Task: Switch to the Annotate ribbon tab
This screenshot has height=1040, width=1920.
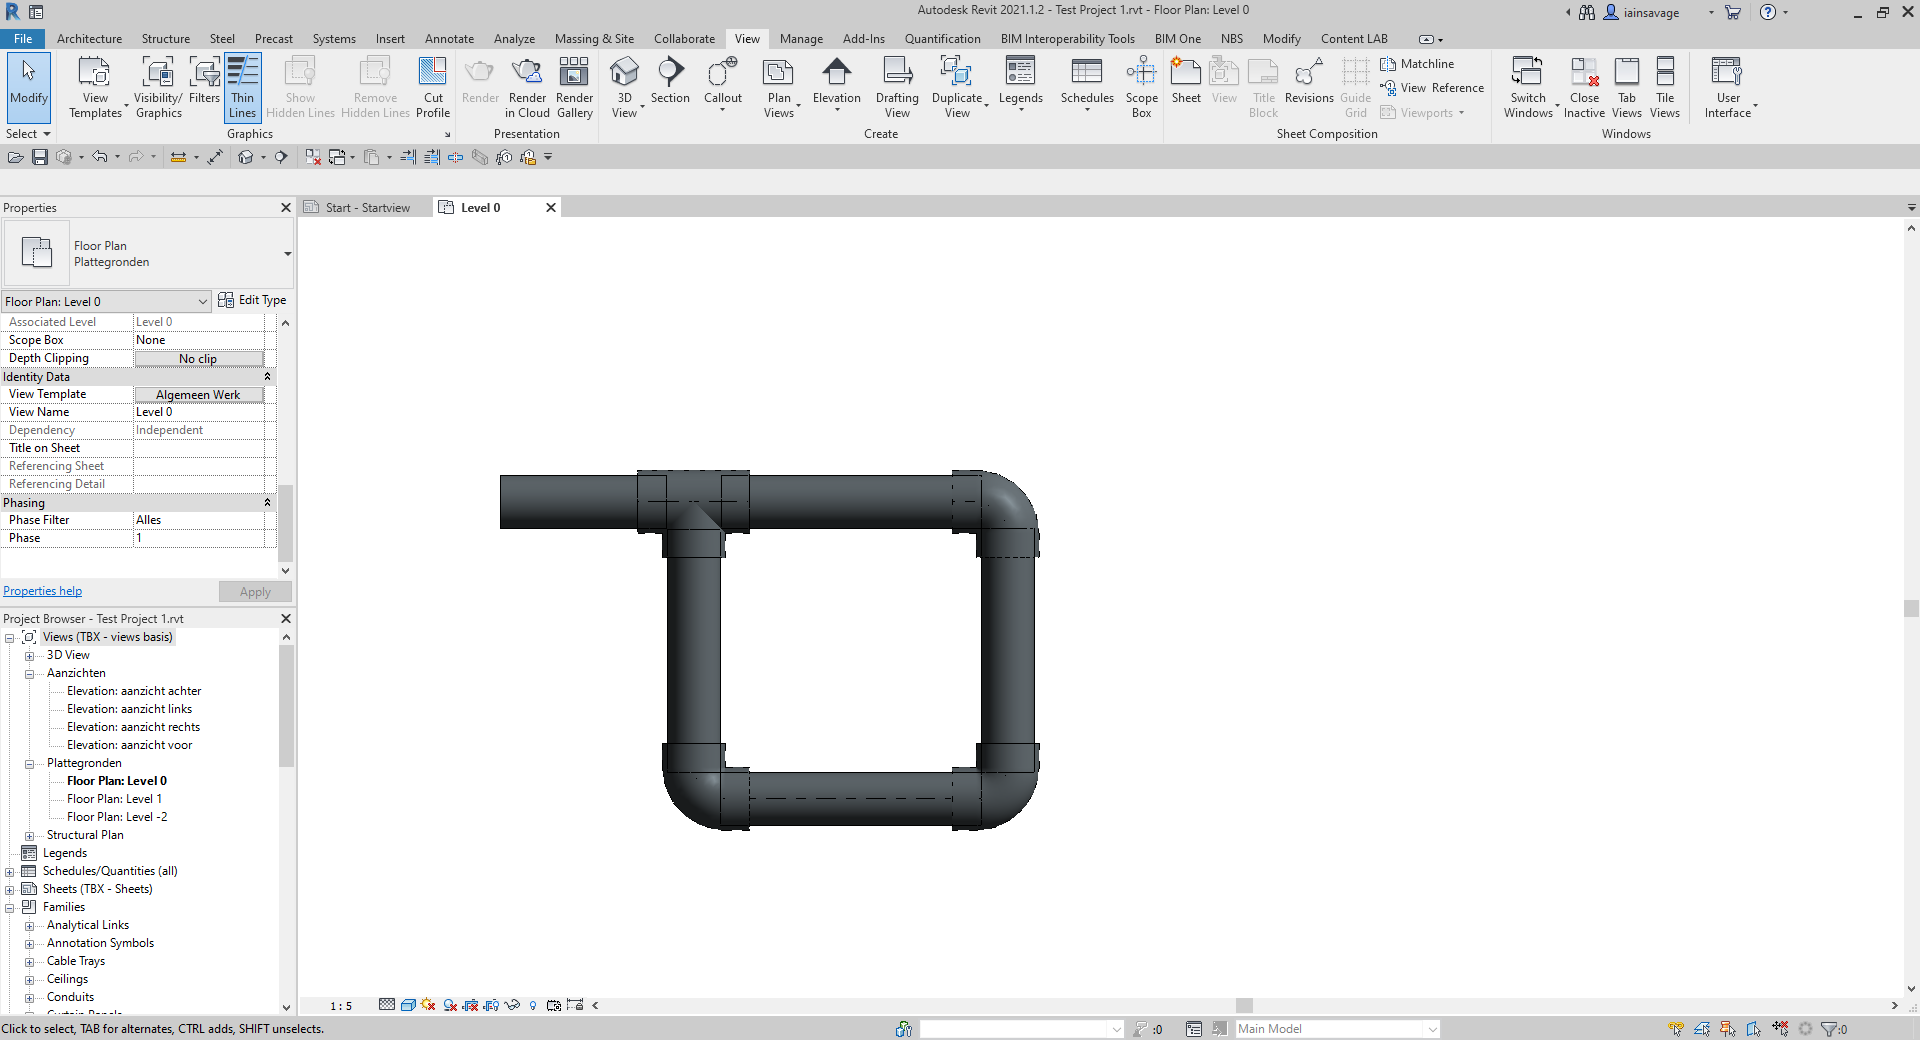Action: [x=449, y=39]
